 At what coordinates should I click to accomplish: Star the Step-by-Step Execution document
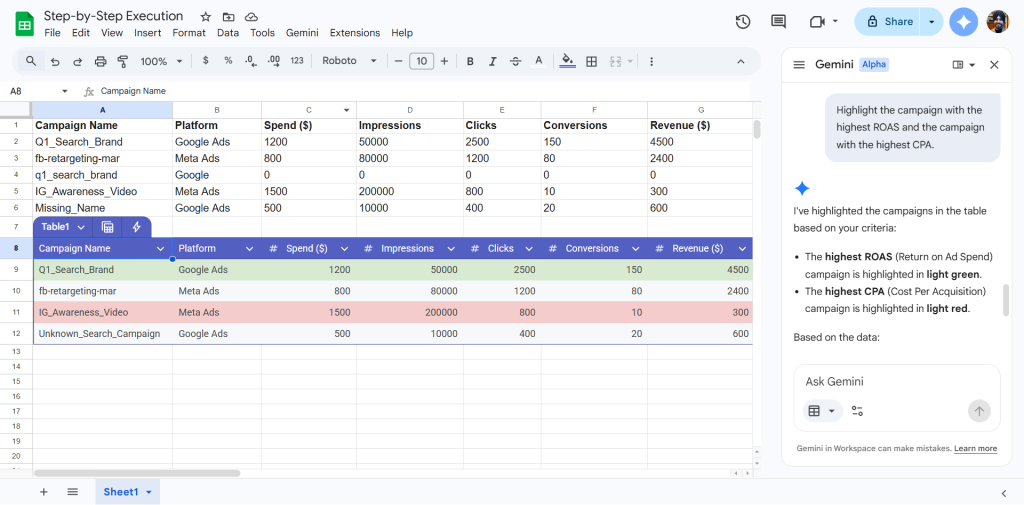pos(206,17)
